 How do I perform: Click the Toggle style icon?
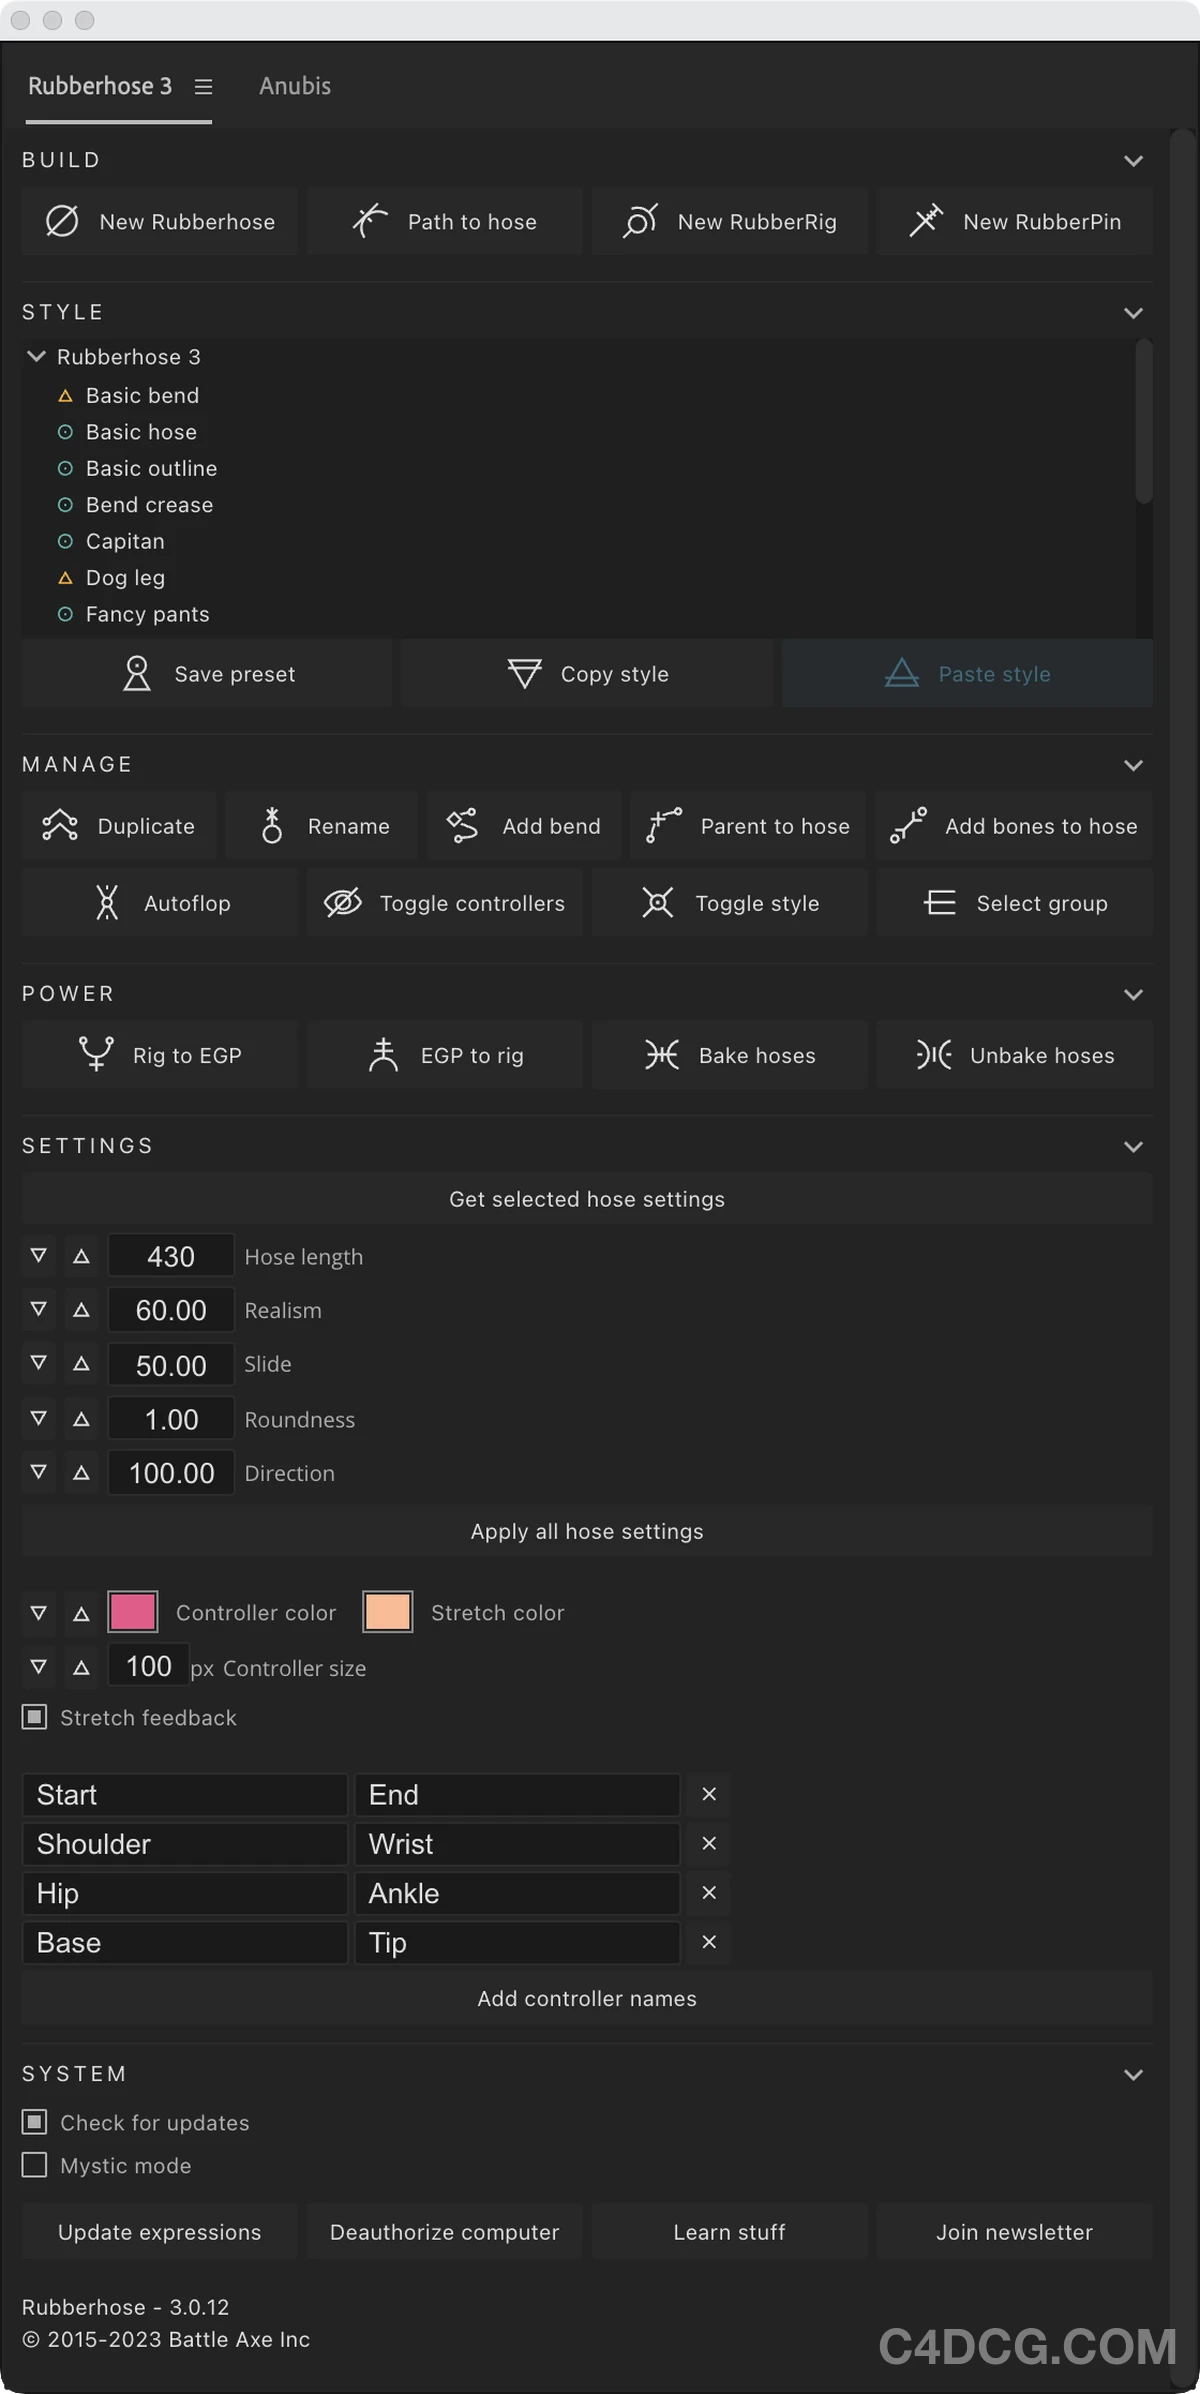(x=658, y=902)
